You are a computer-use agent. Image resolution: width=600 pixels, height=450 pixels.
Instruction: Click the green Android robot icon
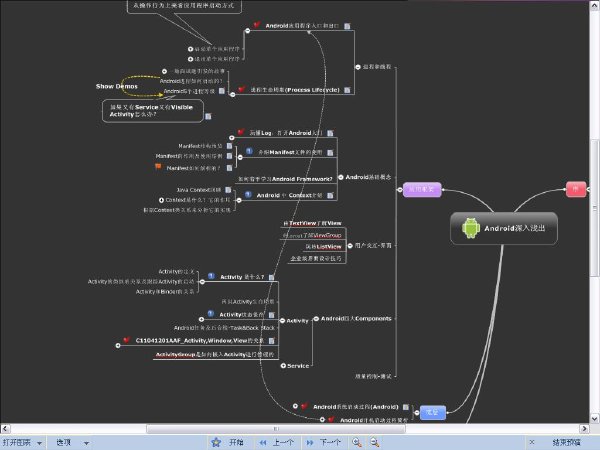click(471, 228)
